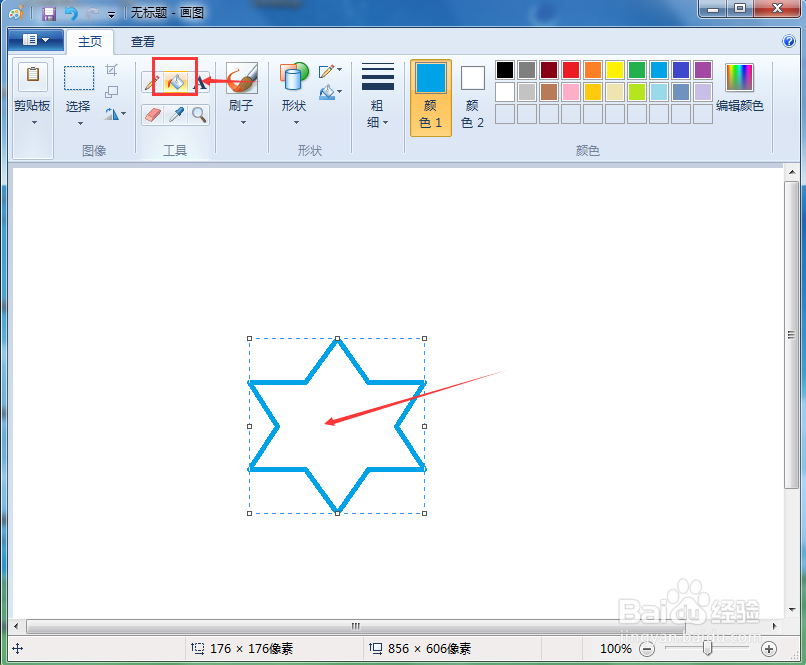The height and width of the screenshot is (665, 806).
Task: Click the horizontal scrollbar right arrow
Action: click(775, 626)
